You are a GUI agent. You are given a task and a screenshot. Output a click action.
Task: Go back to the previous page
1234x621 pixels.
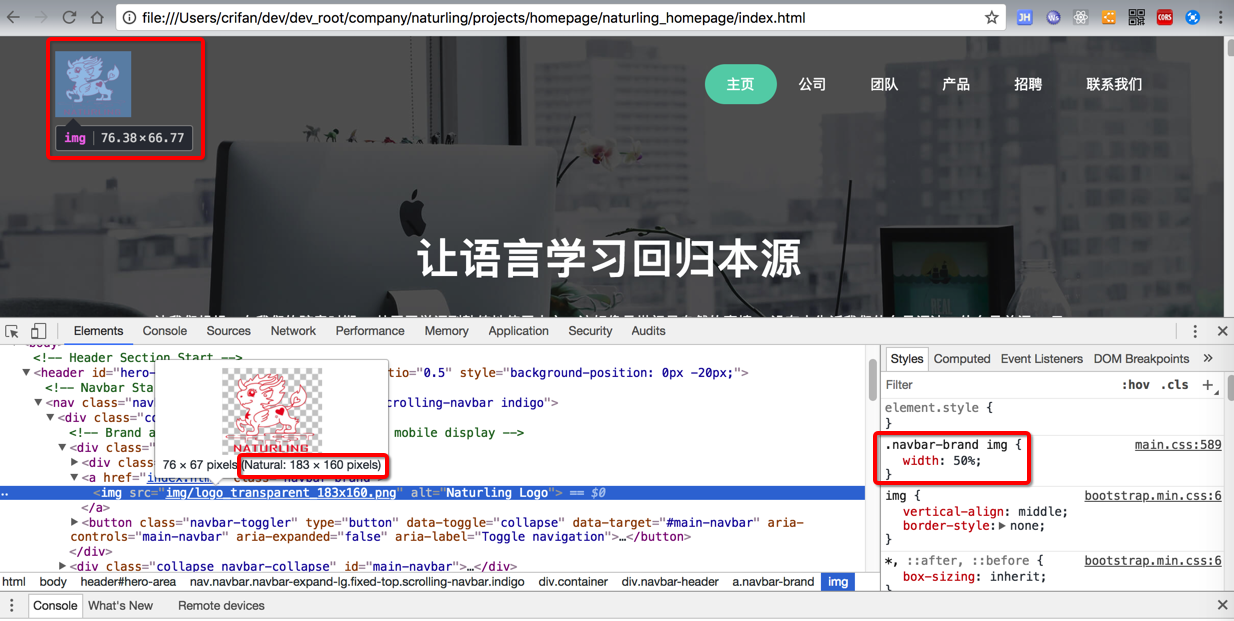14,17
